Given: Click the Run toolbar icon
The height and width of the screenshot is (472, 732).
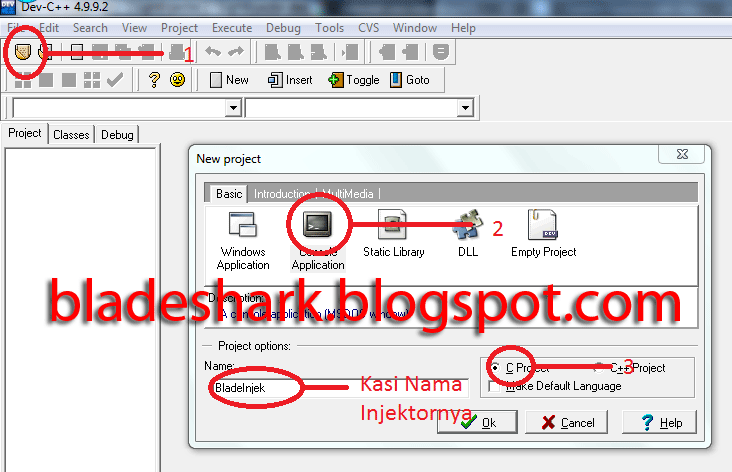Looking at the screenshot, I should click(46, 80).
